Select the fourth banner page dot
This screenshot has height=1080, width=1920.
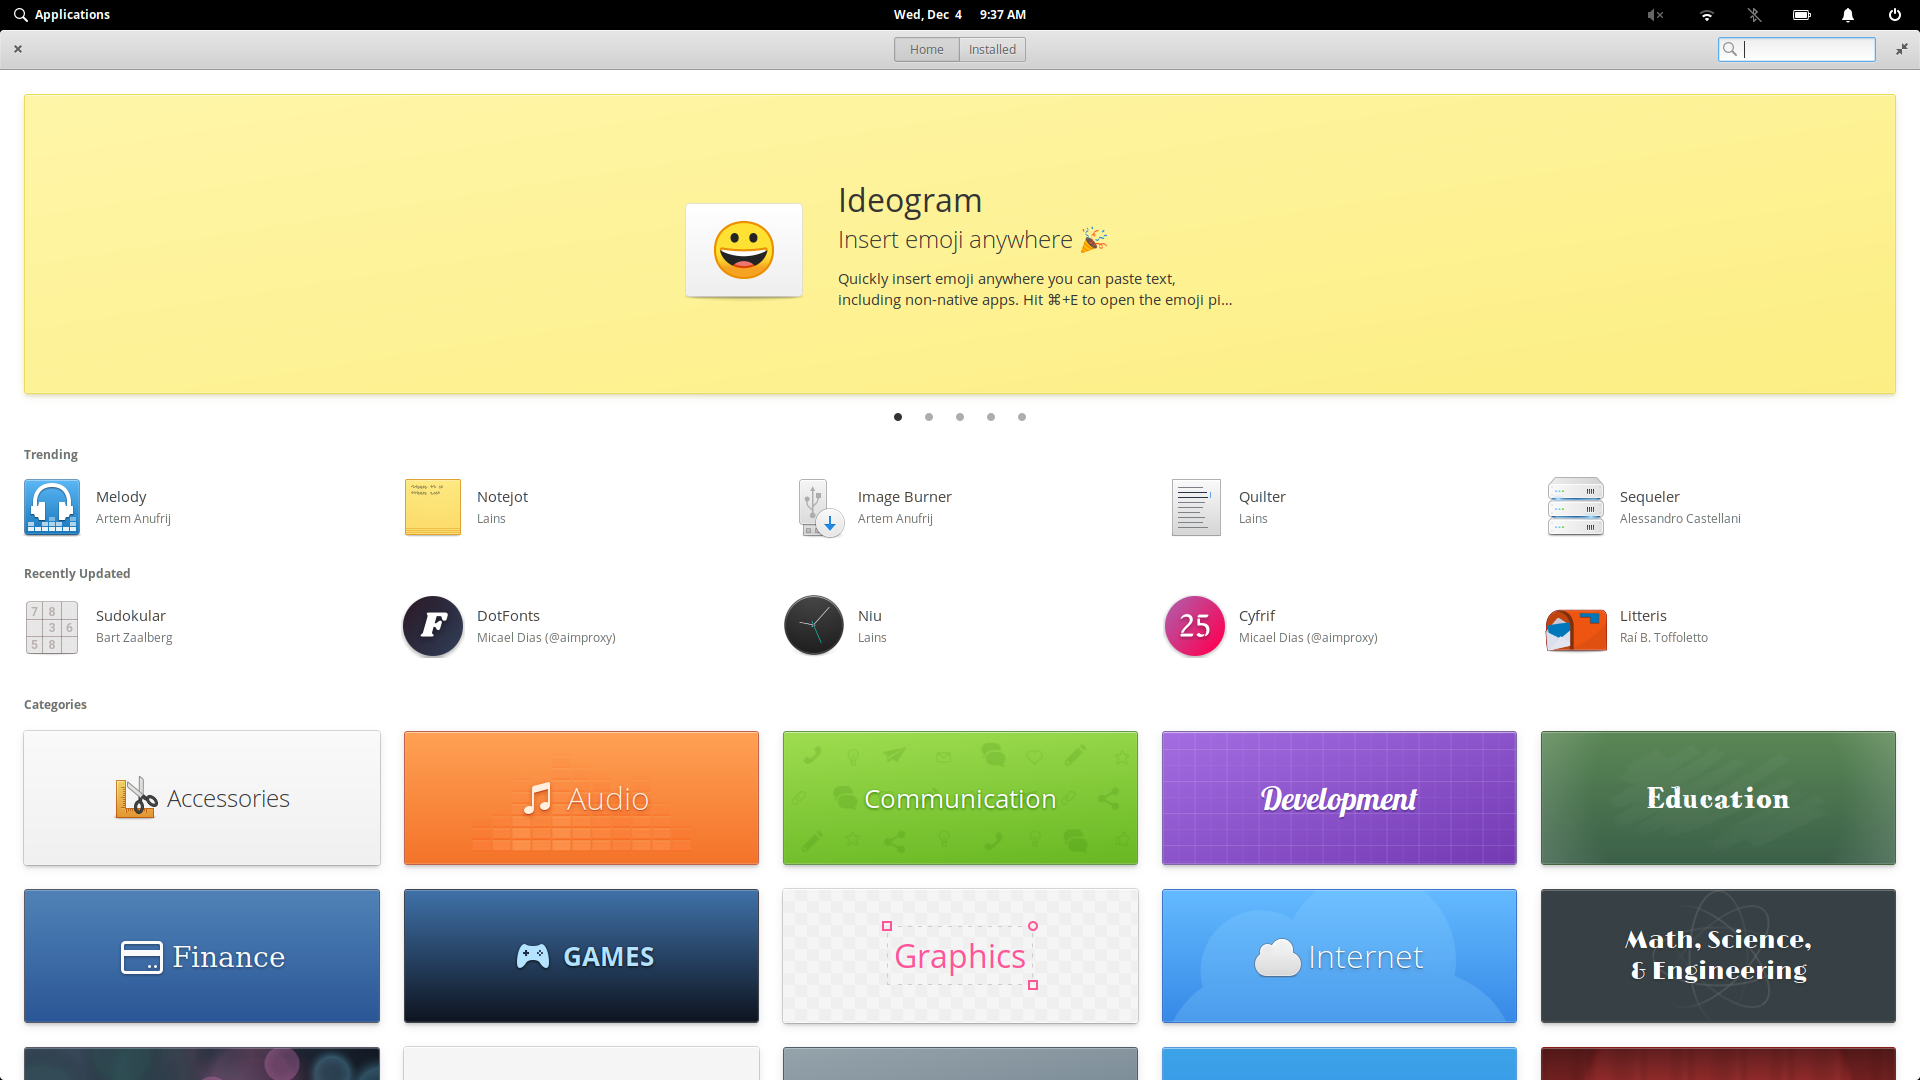click(991, 417)
